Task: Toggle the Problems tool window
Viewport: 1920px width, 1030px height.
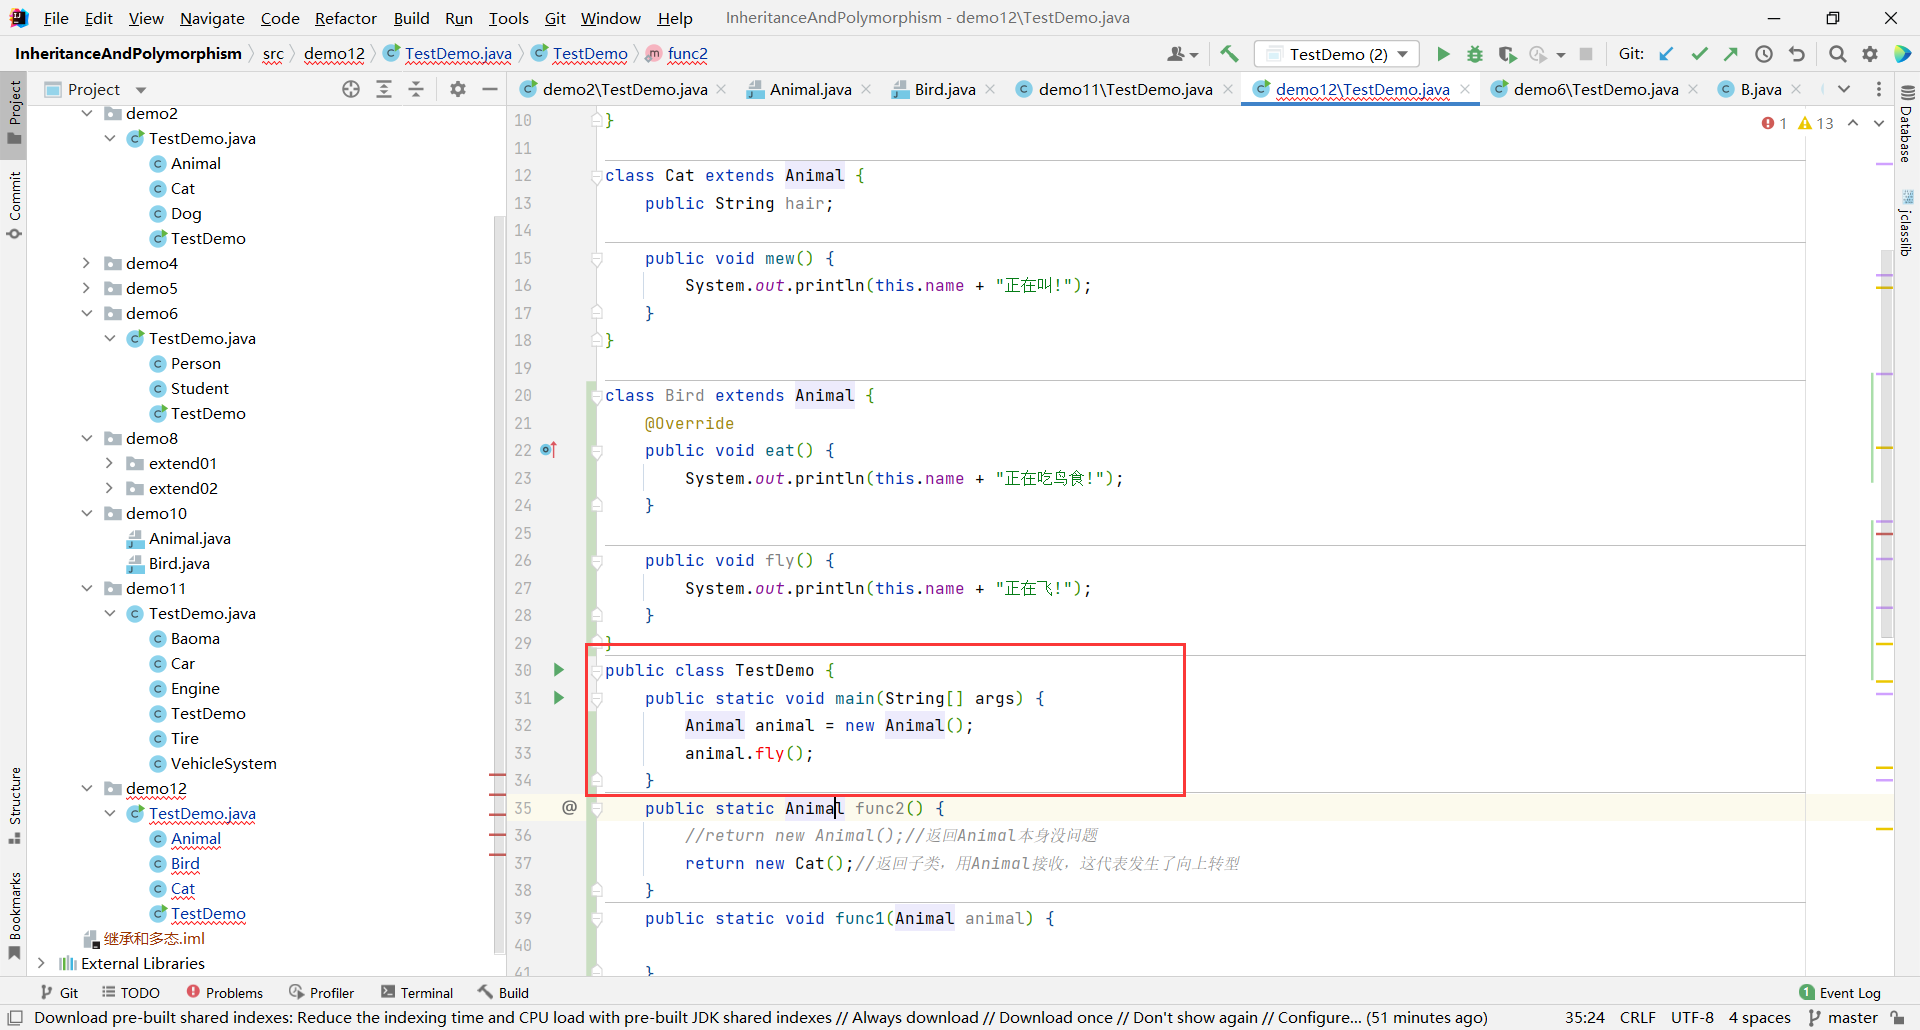Action: 225,992
